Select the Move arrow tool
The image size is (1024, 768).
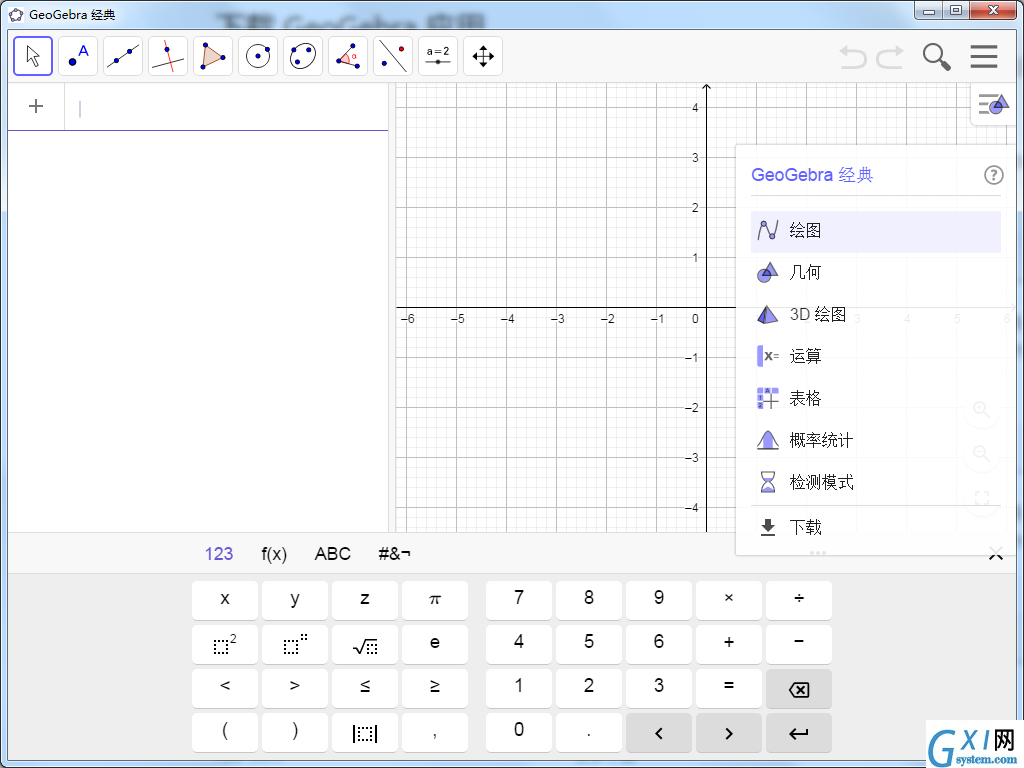pyautogui.click(x=33, y=56)
